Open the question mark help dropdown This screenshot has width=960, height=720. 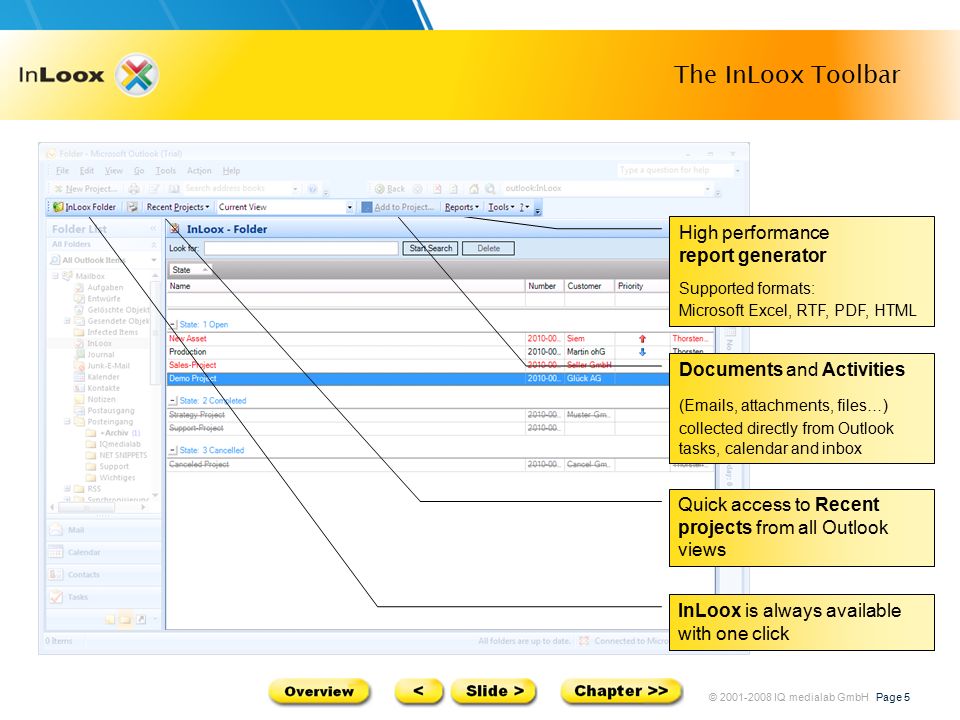click(x=525, y=207)
